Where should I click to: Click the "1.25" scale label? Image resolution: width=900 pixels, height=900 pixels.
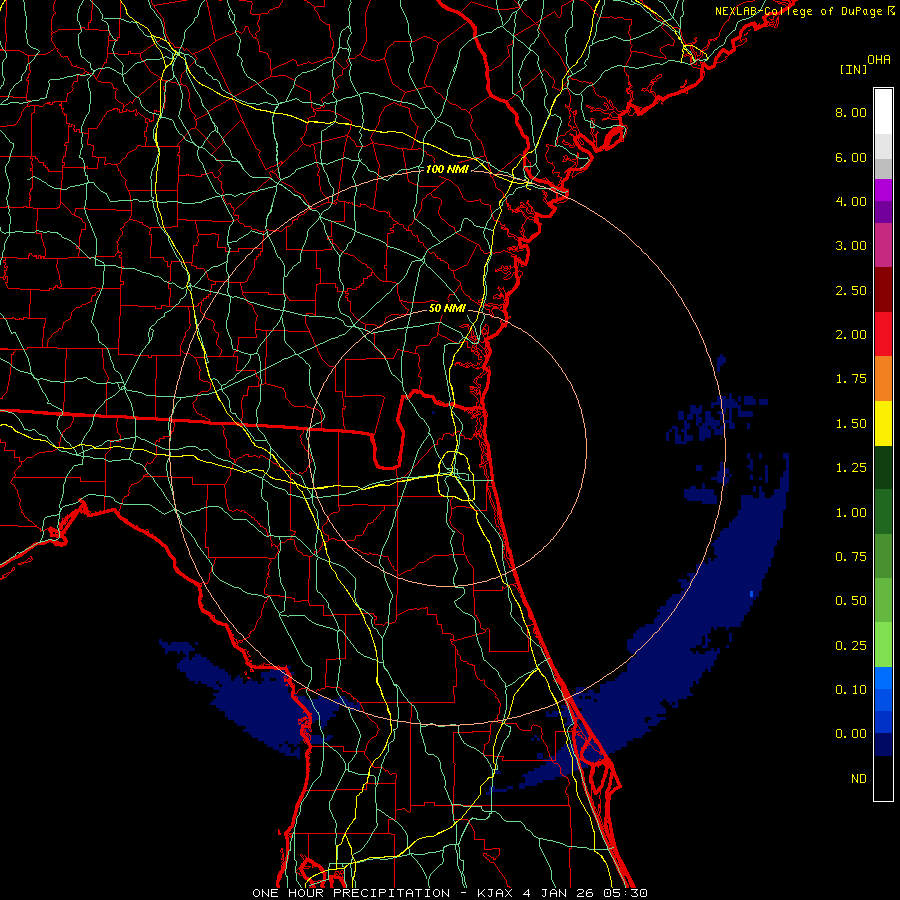tap(851, 468)
